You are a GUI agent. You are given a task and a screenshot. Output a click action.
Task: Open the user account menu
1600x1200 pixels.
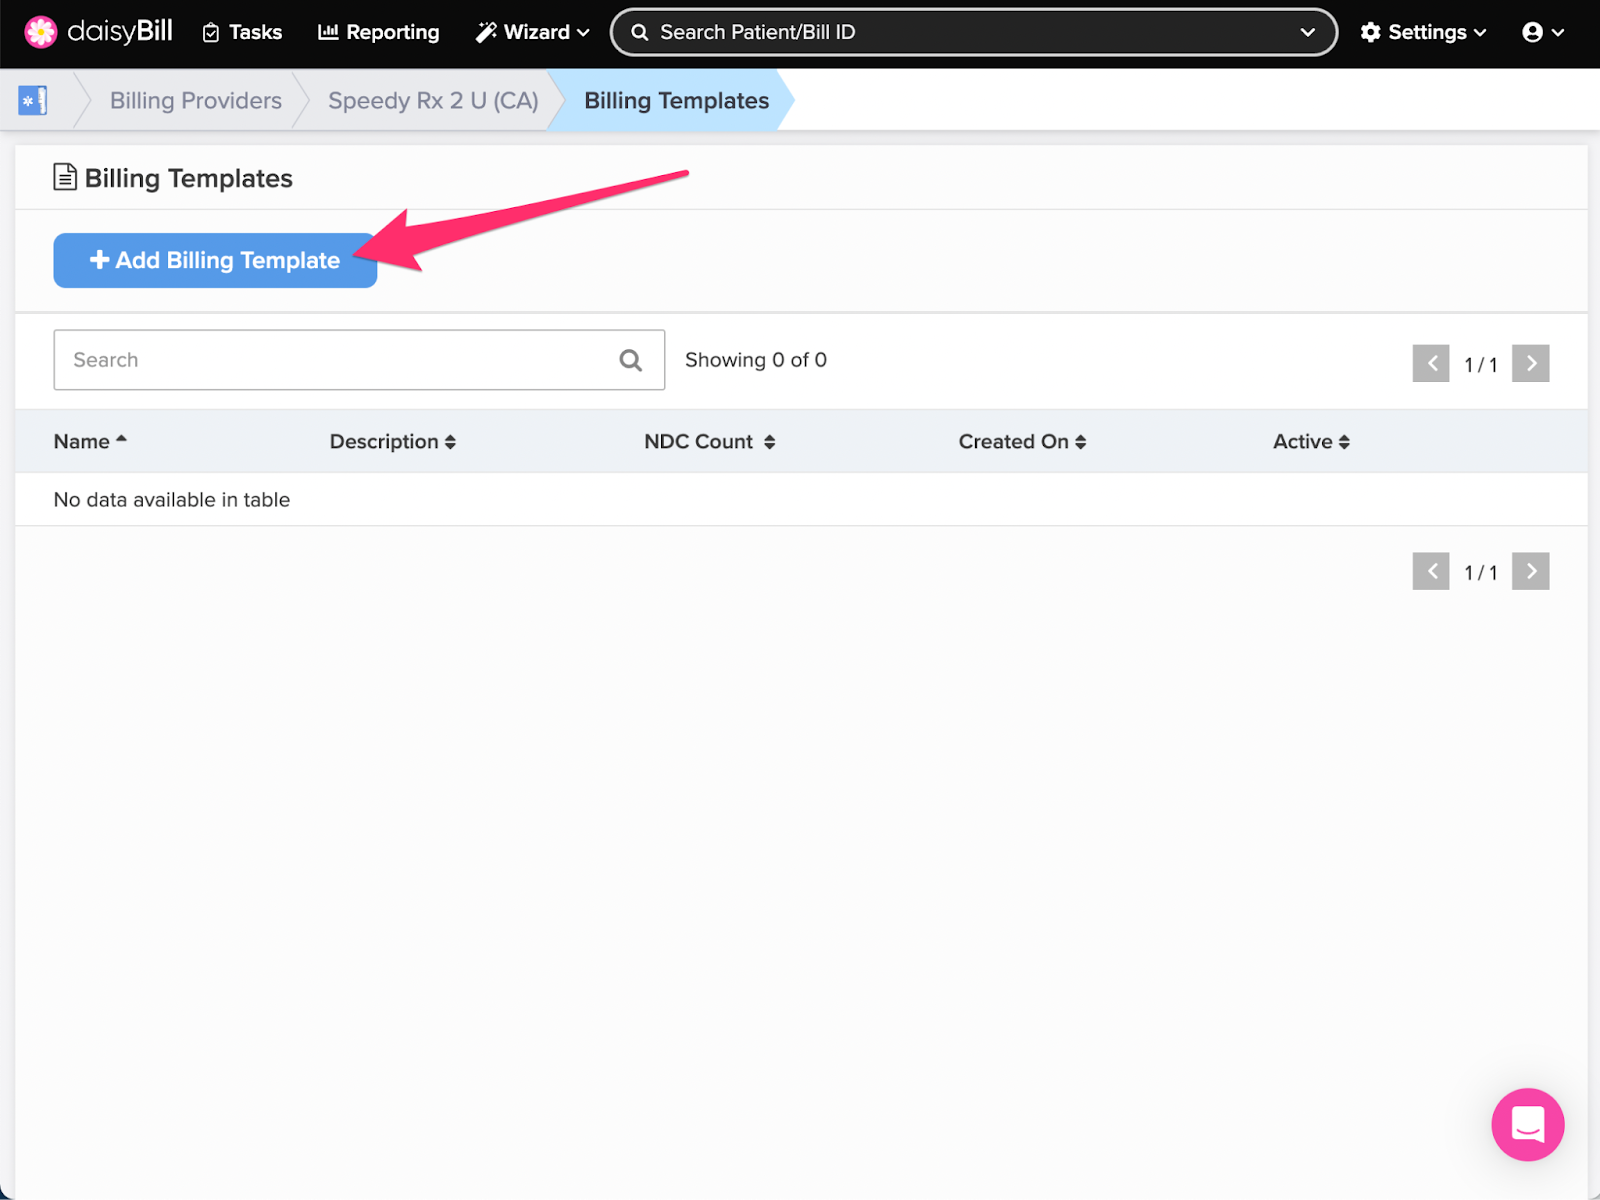(1543, 32)
